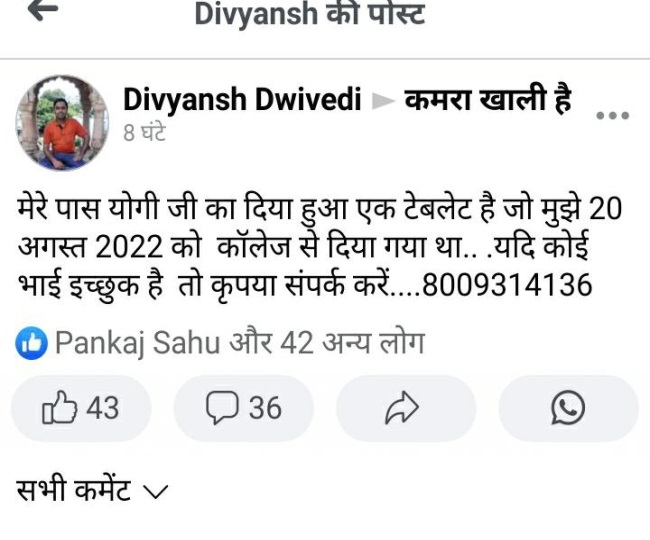650x540 pixels.
Task: Click the post text about टेबलेट
Action: [319, 247]
